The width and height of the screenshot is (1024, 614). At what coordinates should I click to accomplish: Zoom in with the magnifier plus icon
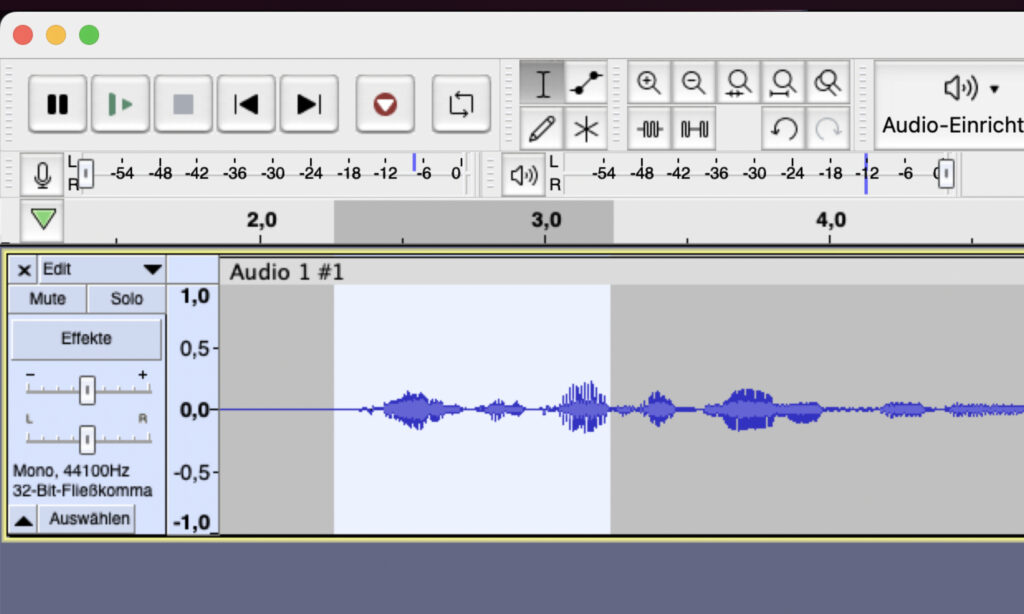[x=648, y=83]
